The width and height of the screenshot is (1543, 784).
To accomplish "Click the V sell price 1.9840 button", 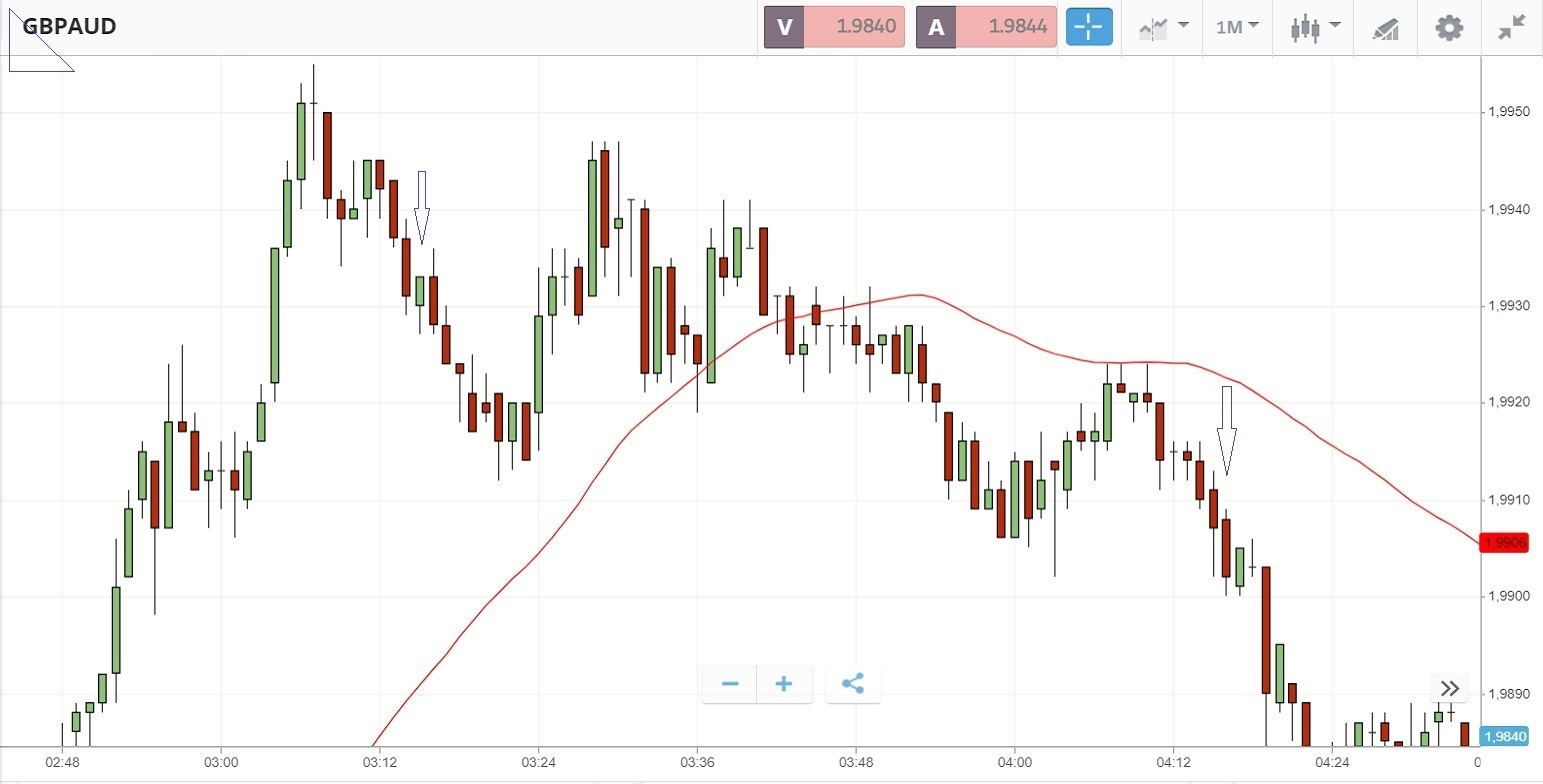I will point(834,27).
